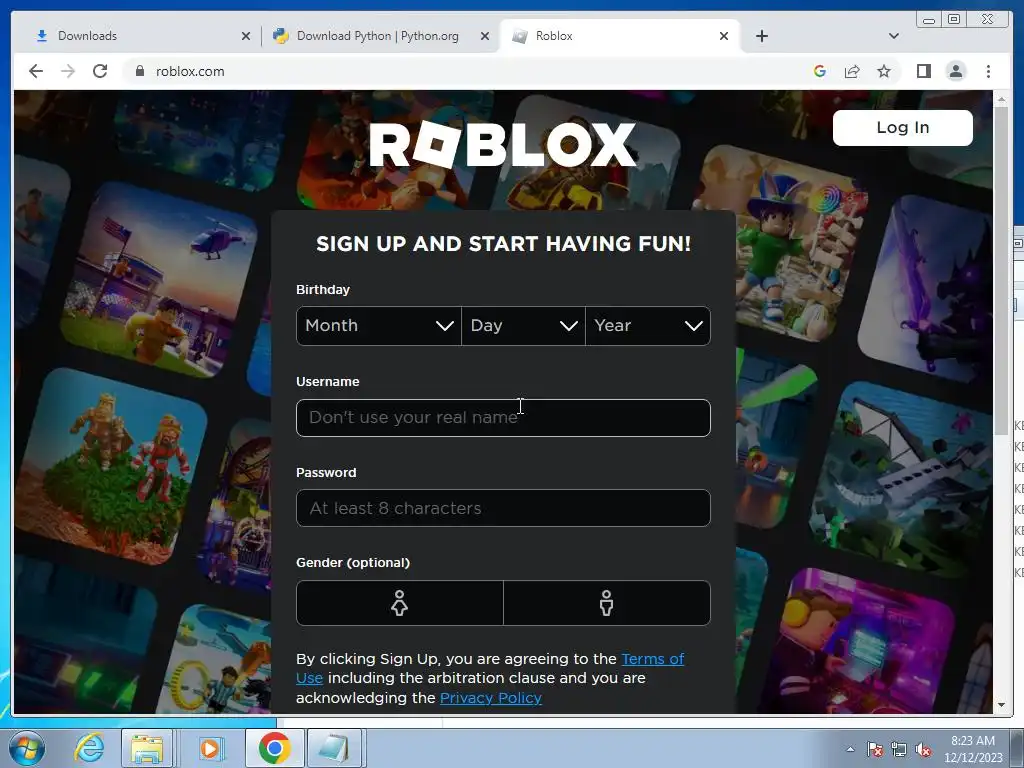Switch to the Downloads tab

click(x=139, y=36)
